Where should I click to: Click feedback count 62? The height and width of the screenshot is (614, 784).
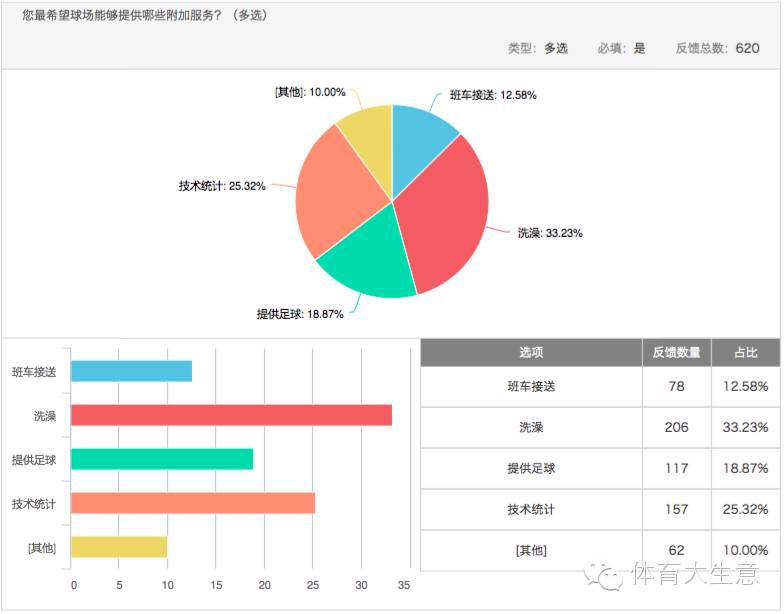tap(676, 550)
